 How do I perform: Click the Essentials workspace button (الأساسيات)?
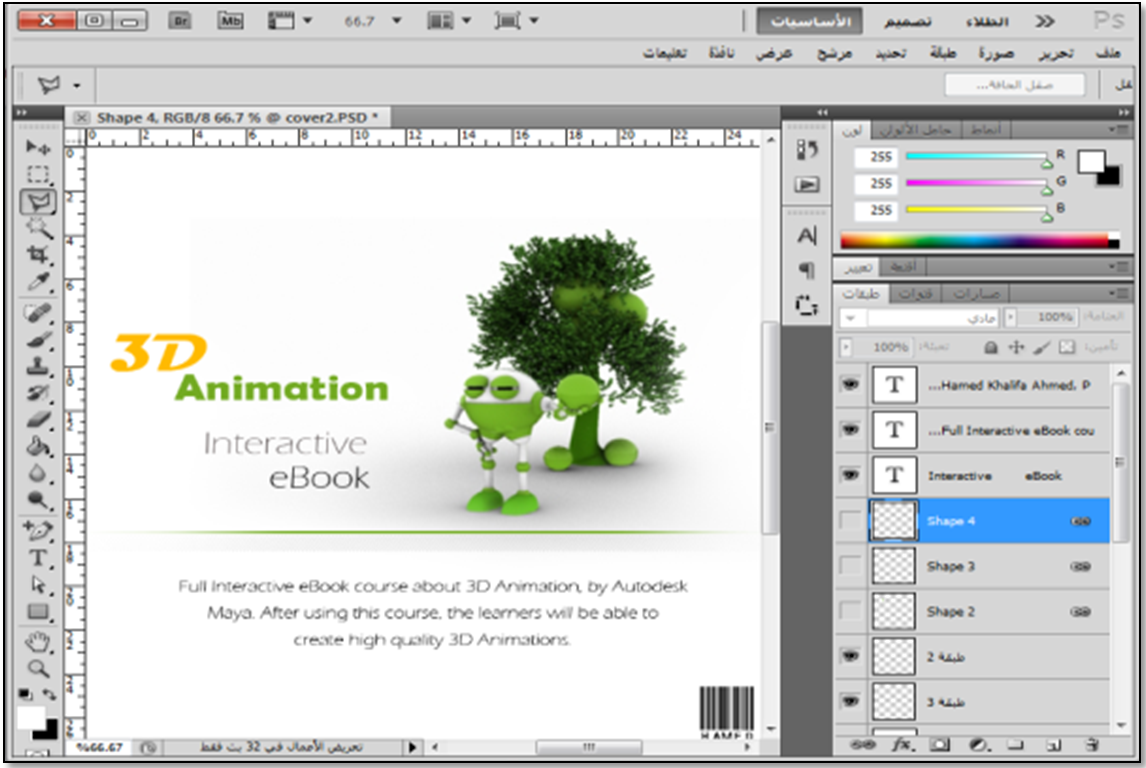tap(808, 21)
